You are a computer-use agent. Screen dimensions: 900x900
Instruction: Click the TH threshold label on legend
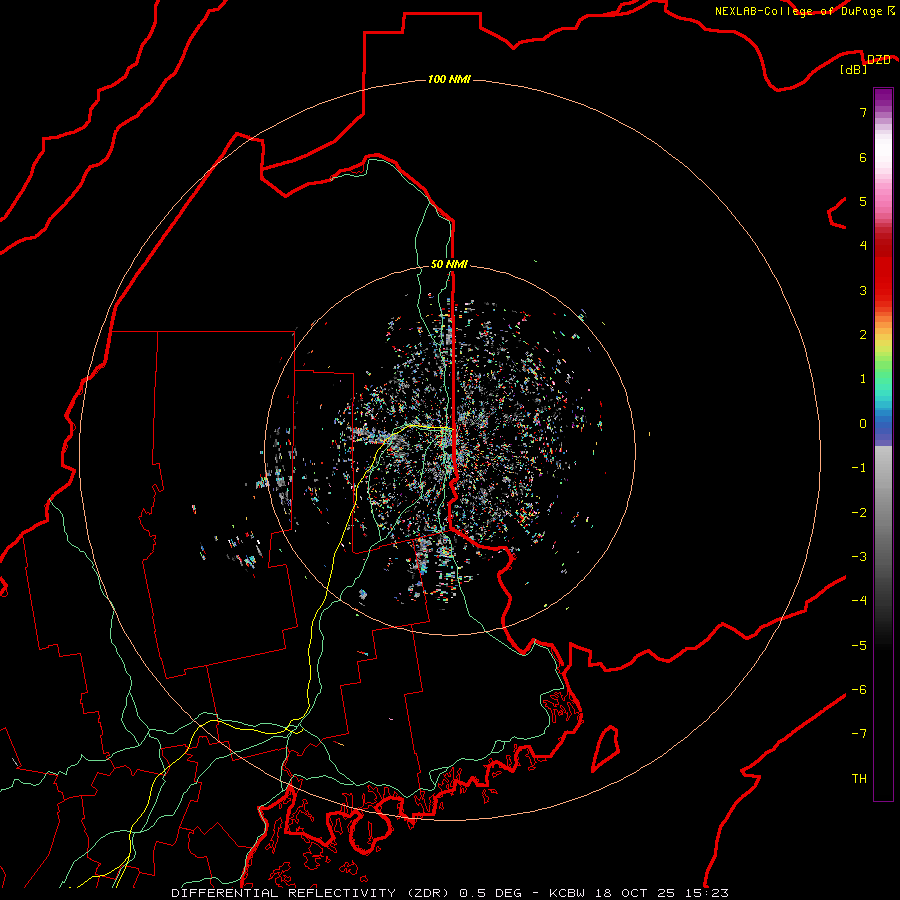(859, 779)
